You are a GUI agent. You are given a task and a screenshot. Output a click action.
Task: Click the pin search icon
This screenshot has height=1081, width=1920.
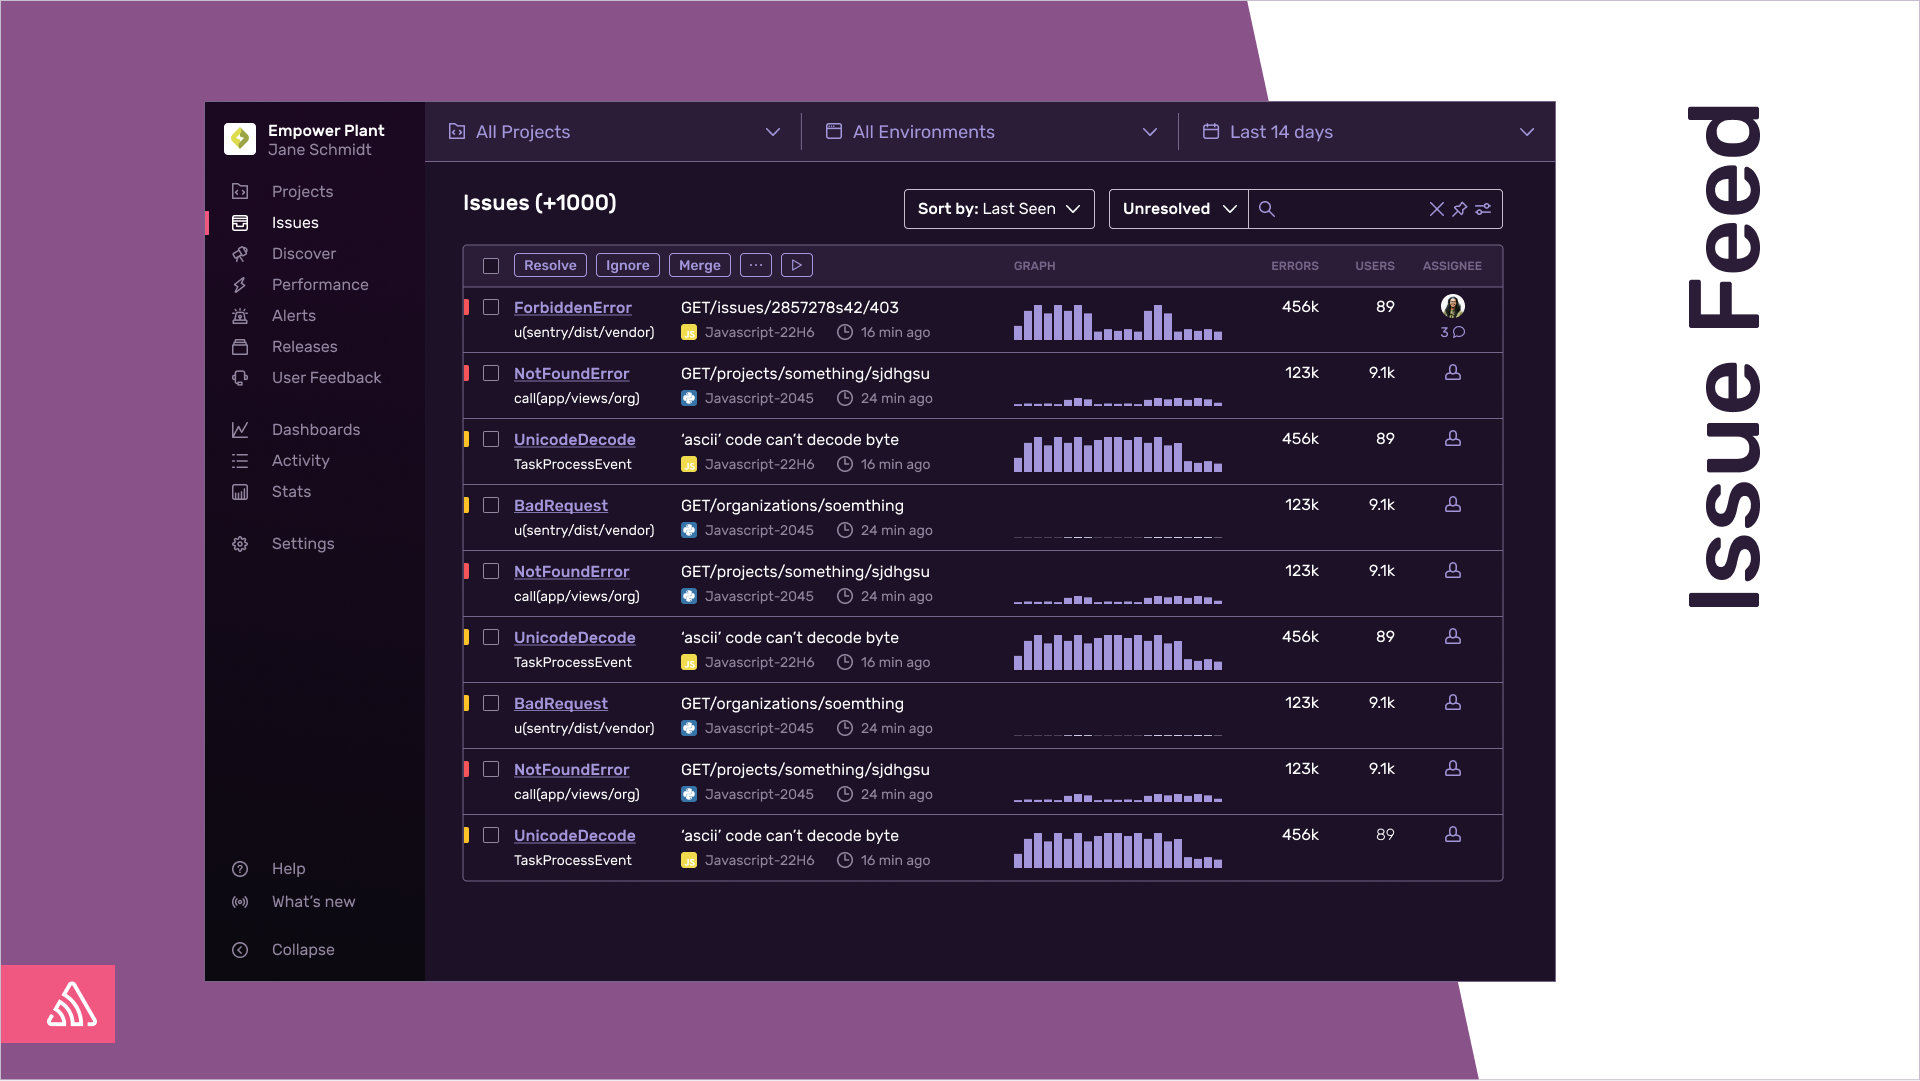click(x=1460, y=209)
